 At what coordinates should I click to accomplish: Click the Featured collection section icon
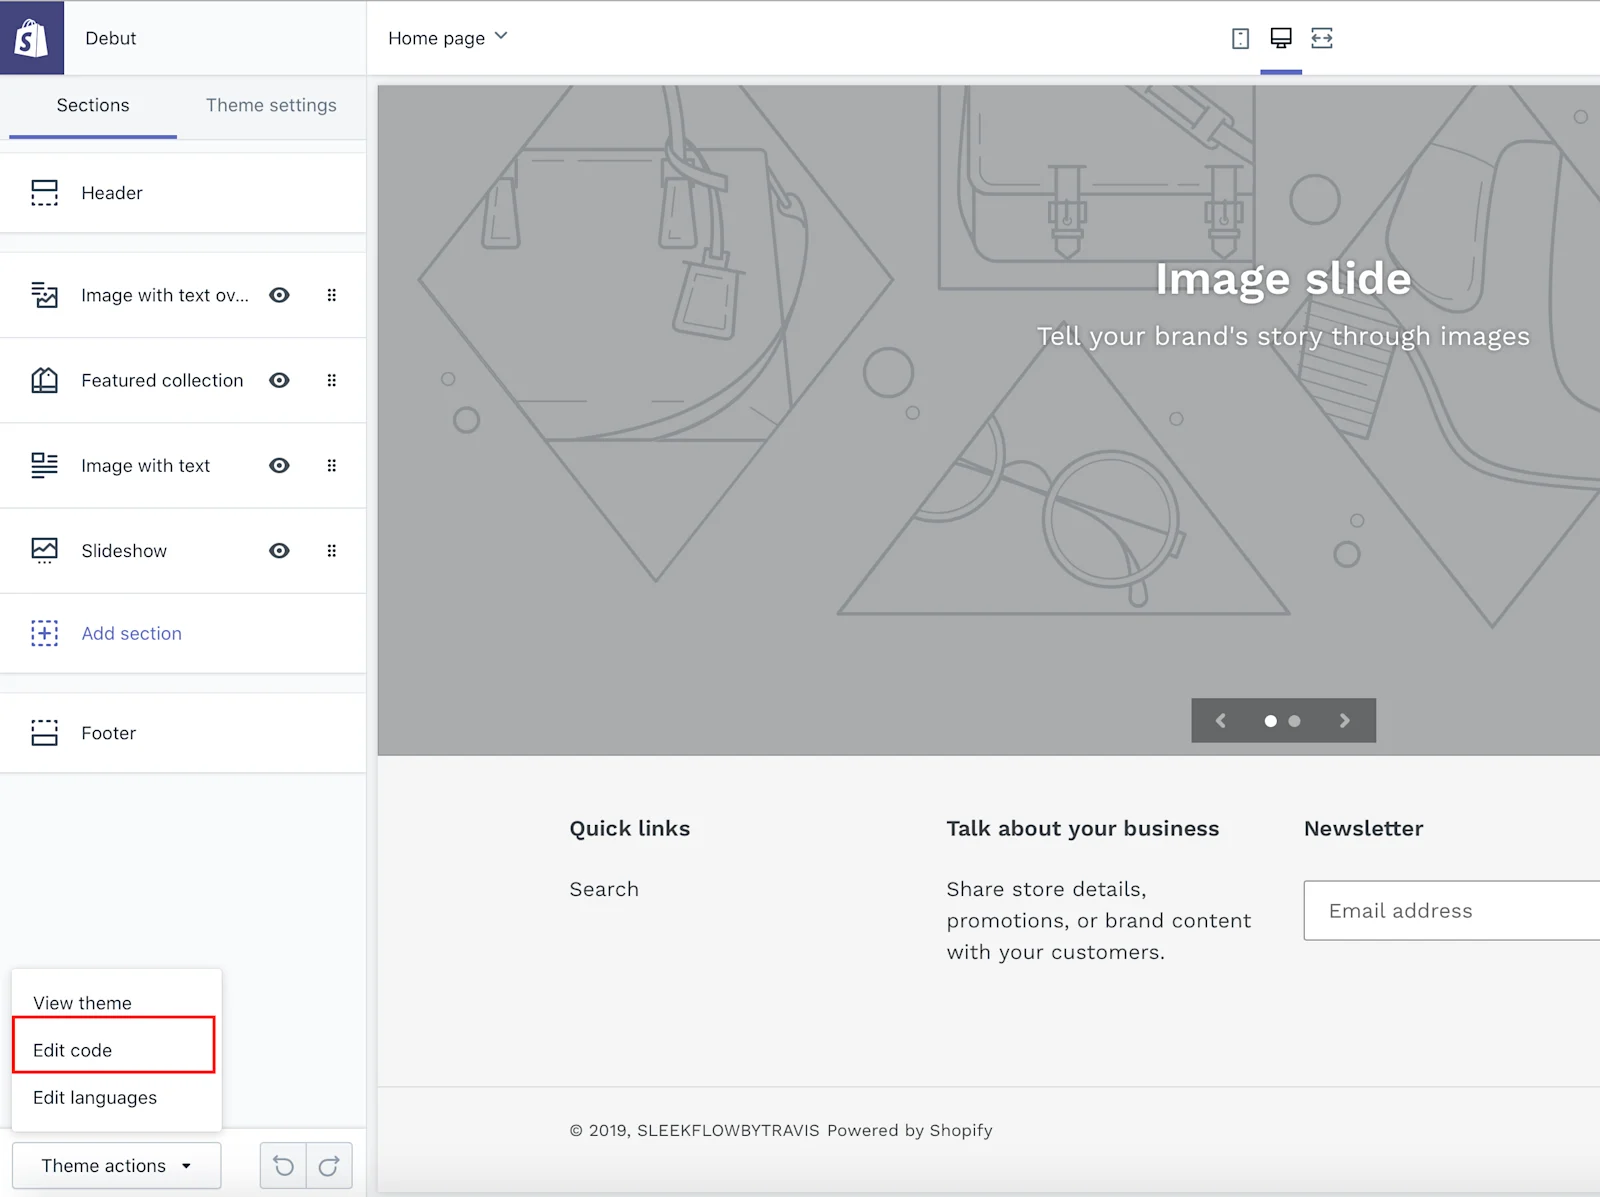(45, 380)
